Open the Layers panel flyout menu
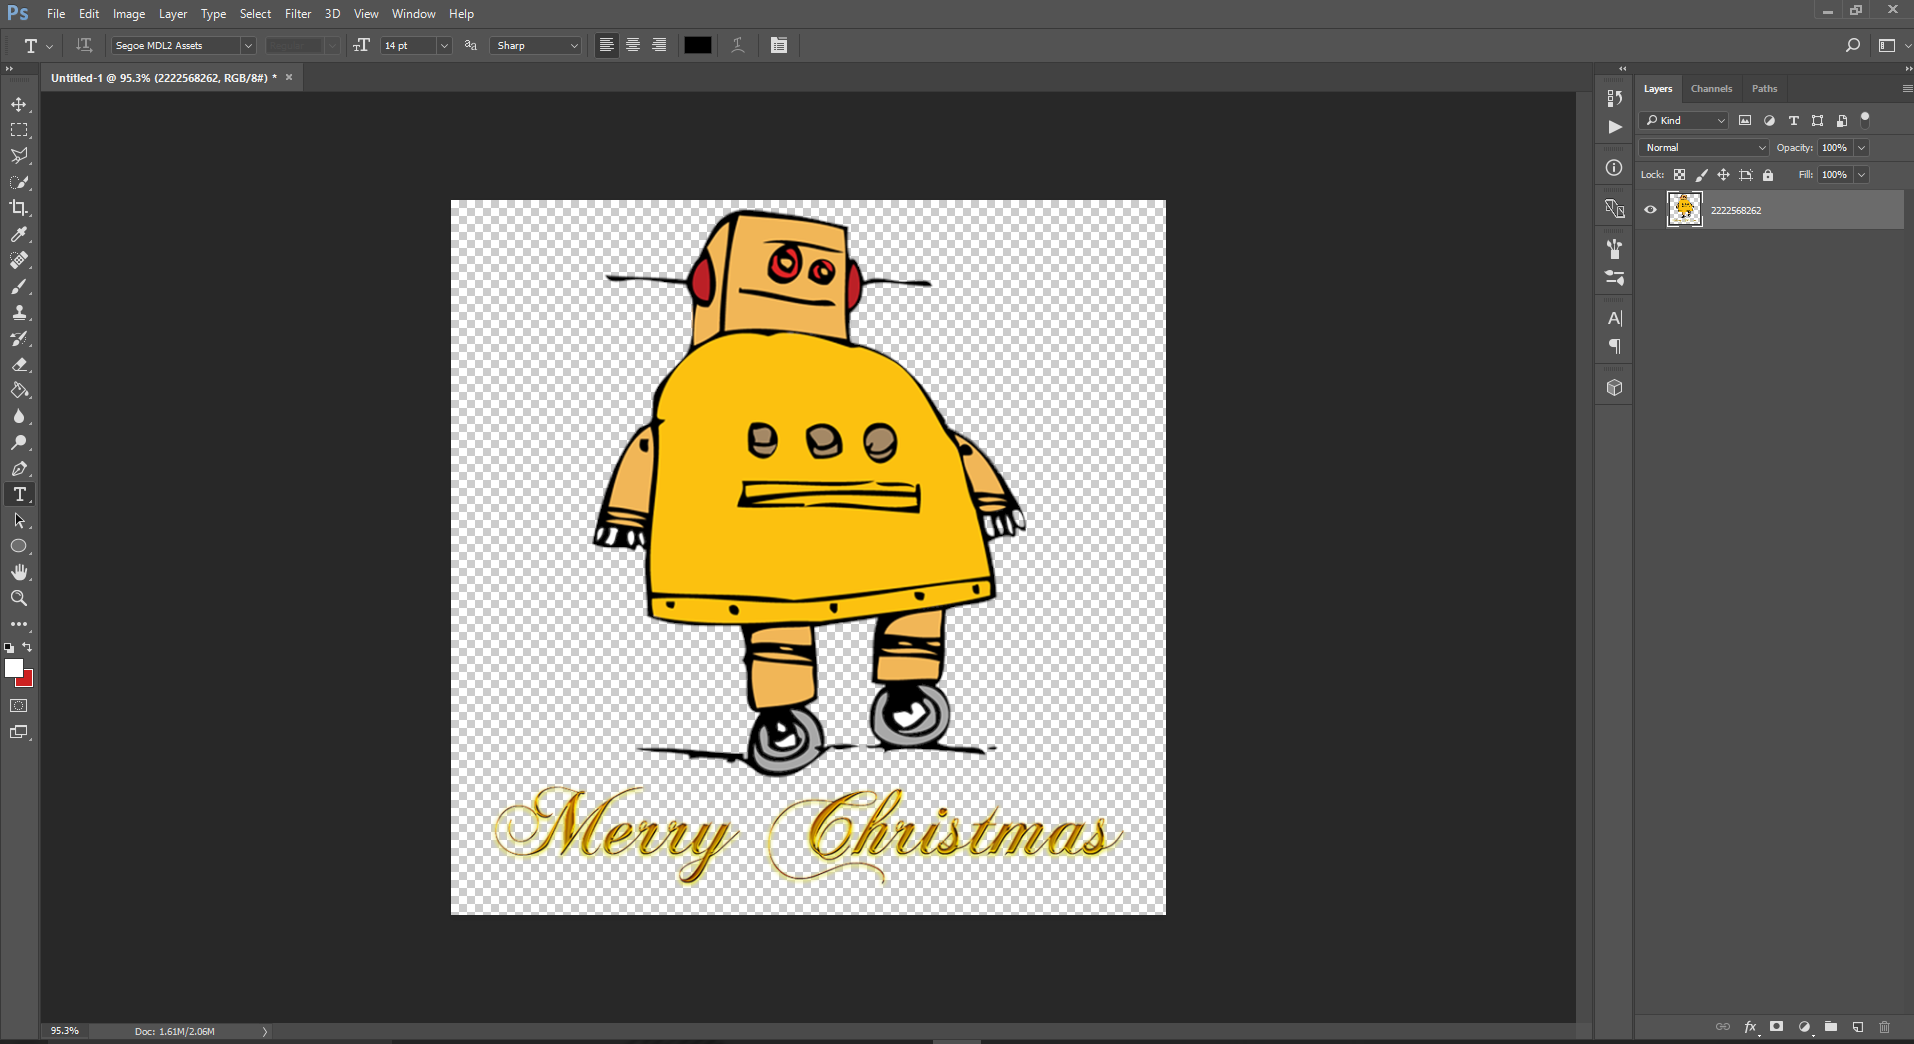The image size is (1914, 1044). click(1907, 88)
